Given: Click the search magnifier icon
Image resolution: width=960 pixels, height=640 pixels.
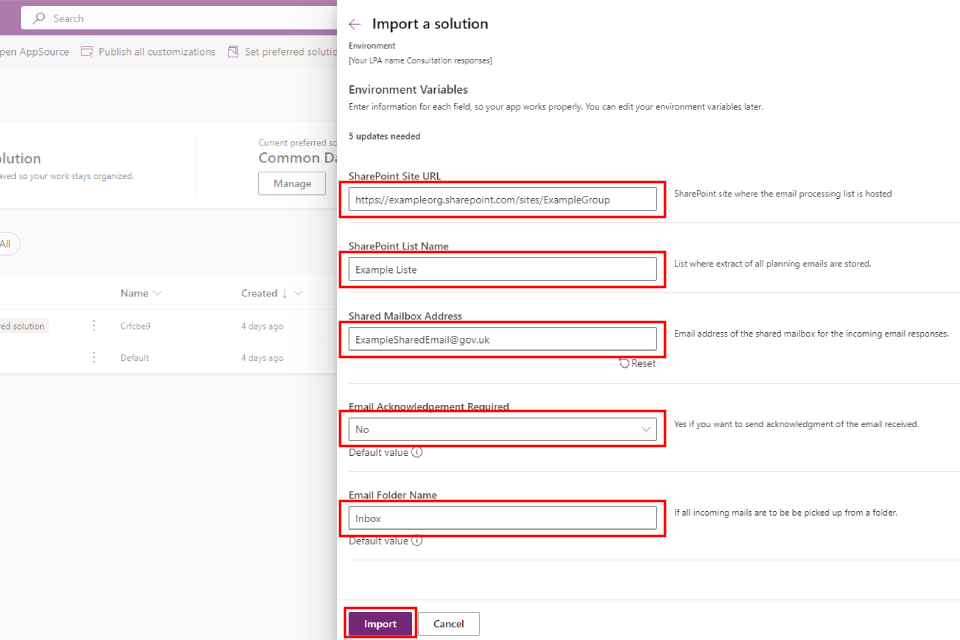Looking at the screenshot, I should pos(39,18).
